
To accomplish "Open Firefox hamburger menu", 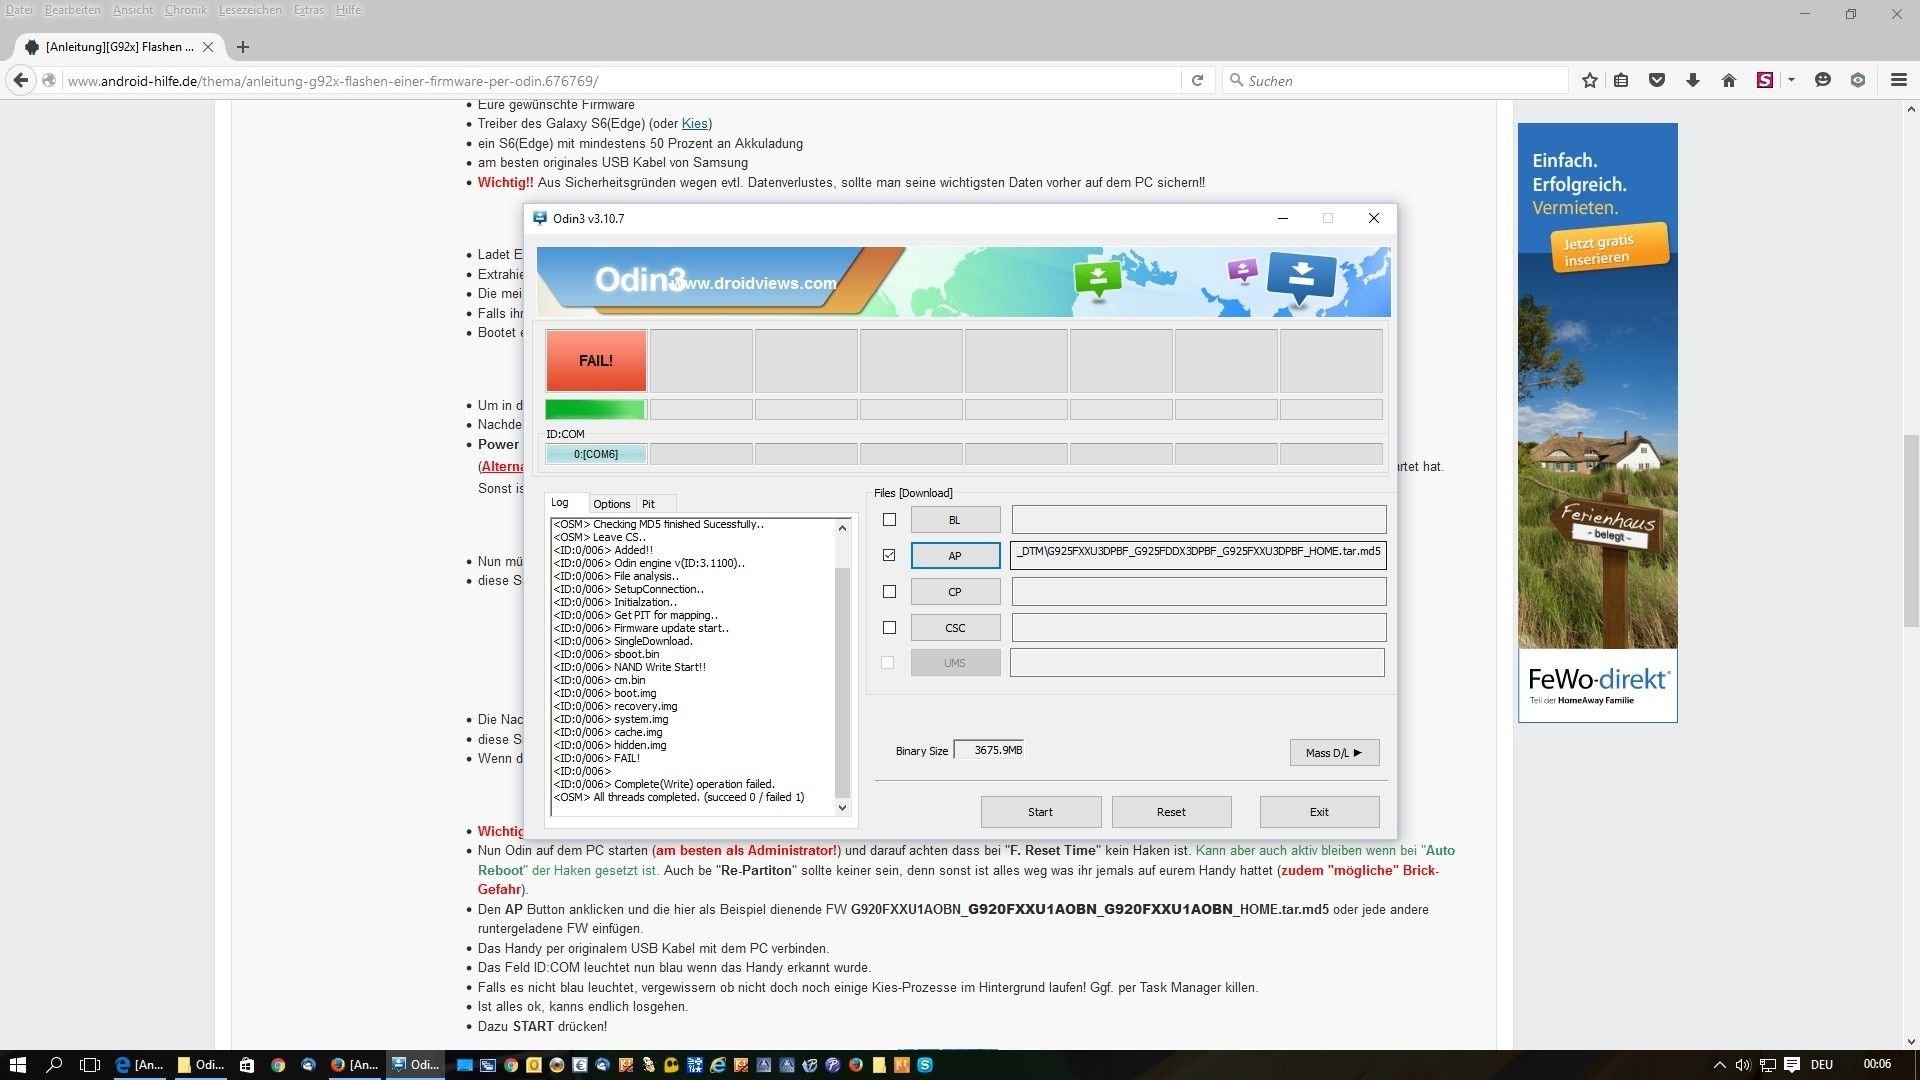I will 1899,80.
